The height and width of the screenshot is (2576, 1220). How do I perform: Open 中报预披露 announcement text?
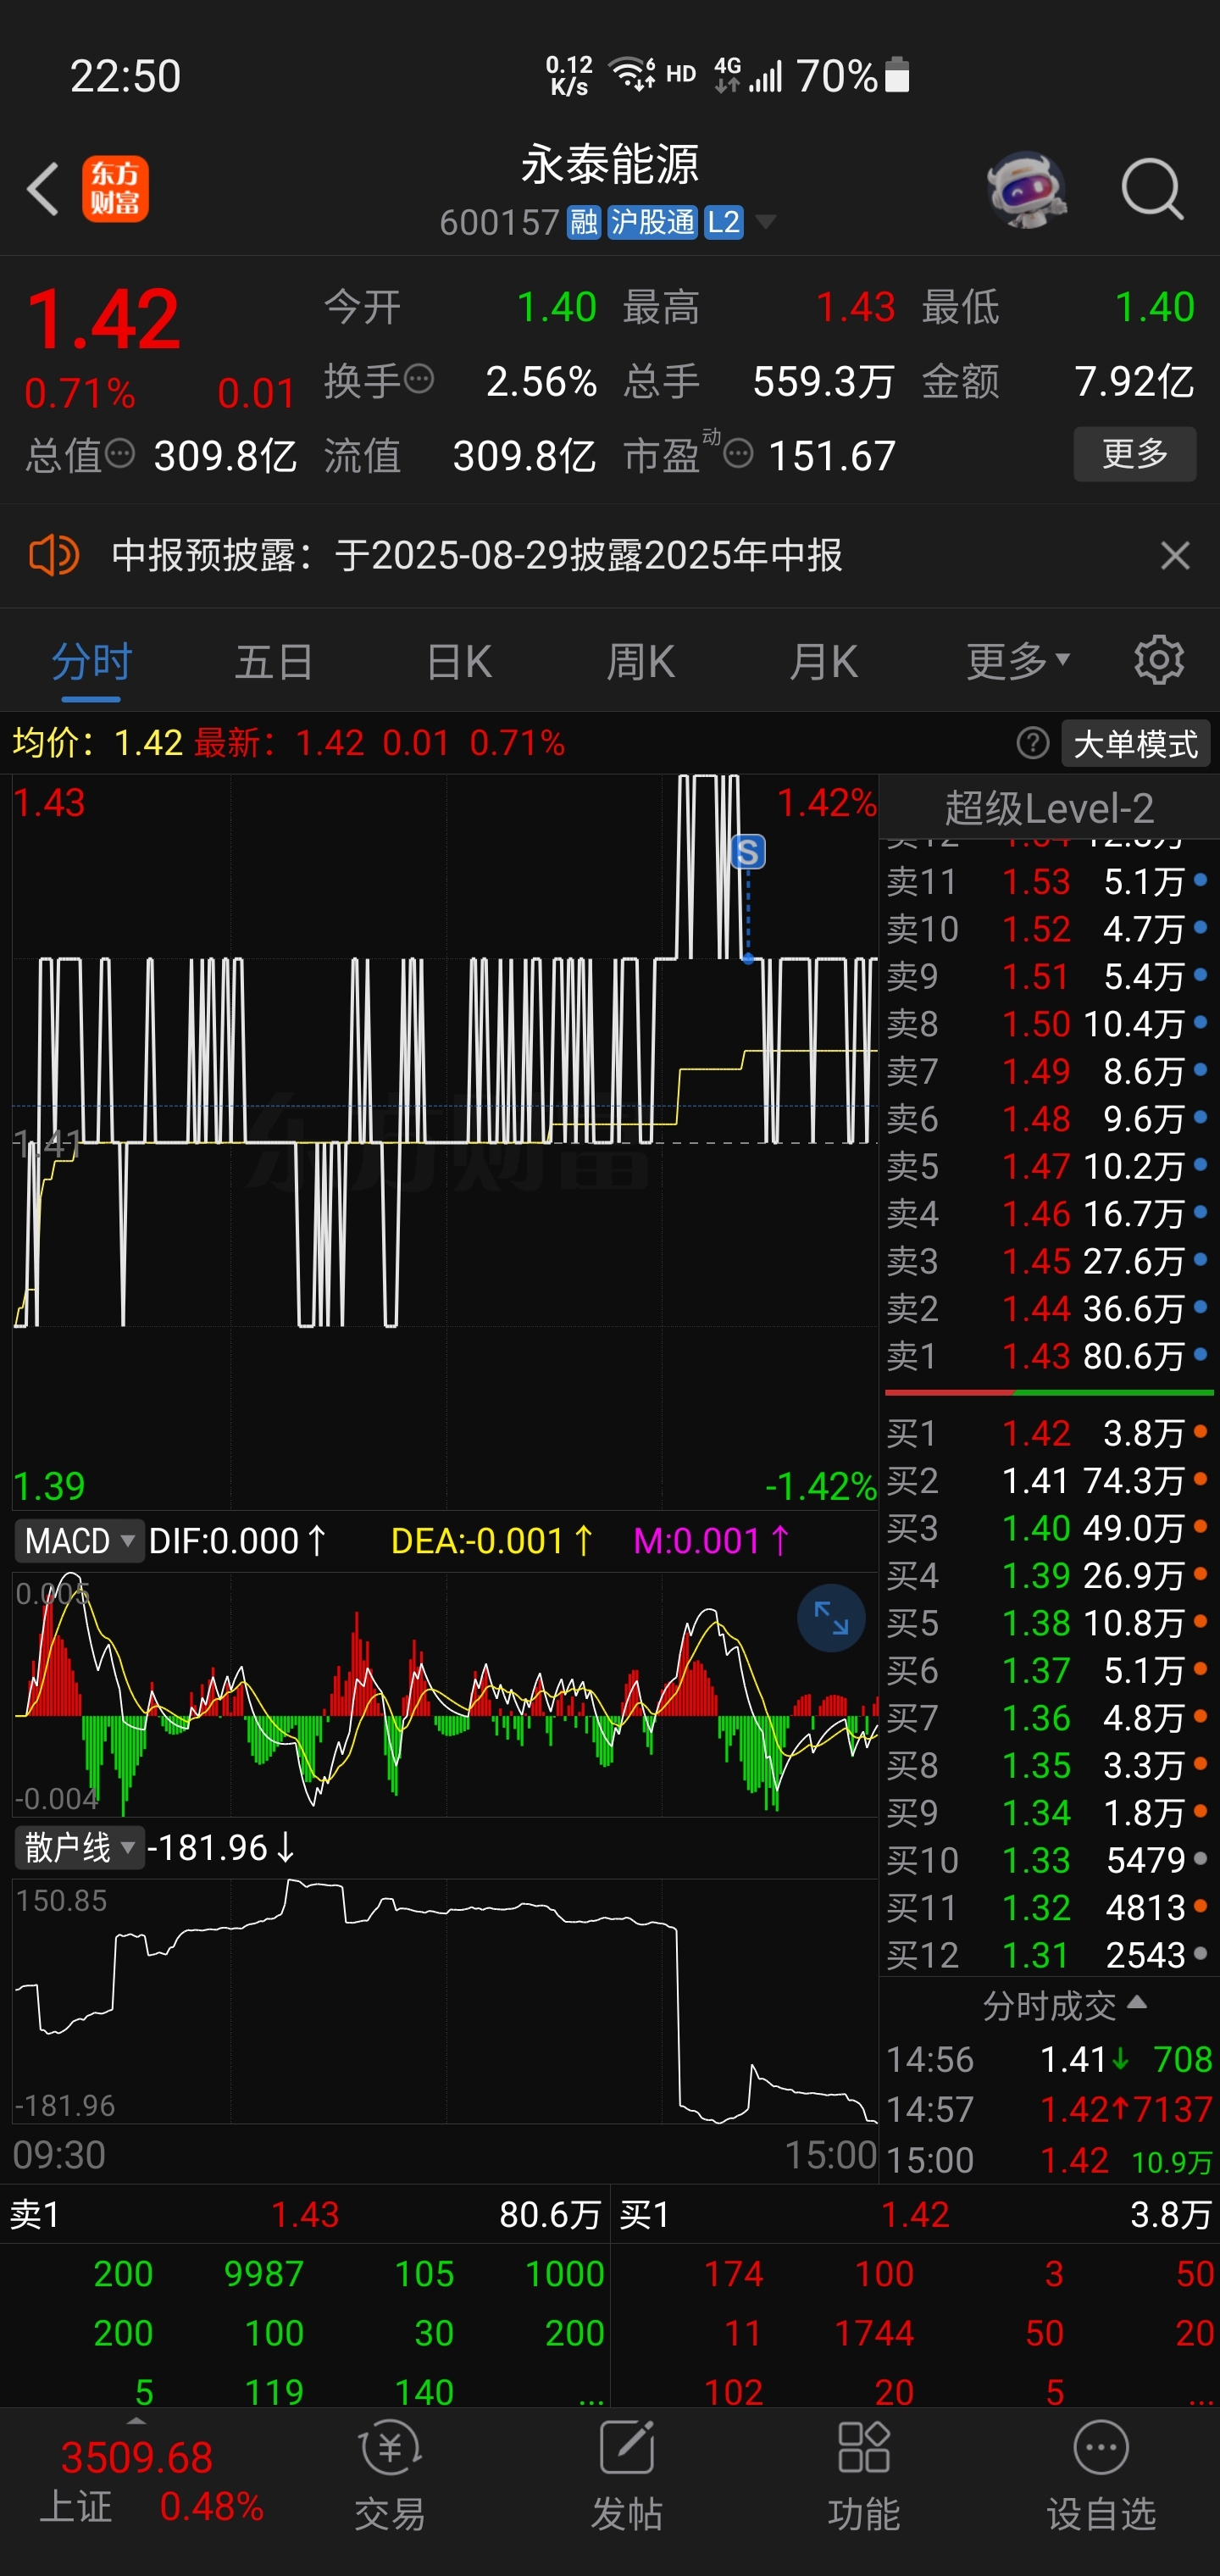tap(477, 555)
